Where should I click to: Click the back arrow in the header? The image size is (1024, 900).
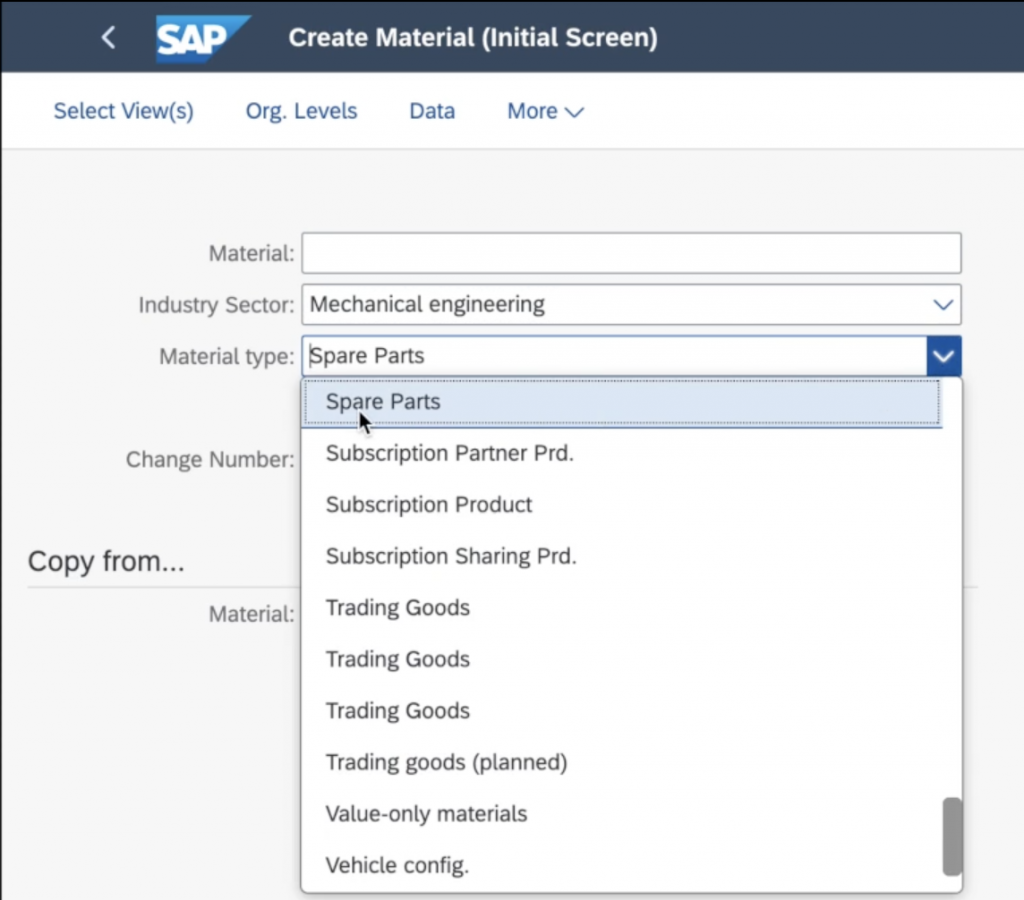pos(108,38)
